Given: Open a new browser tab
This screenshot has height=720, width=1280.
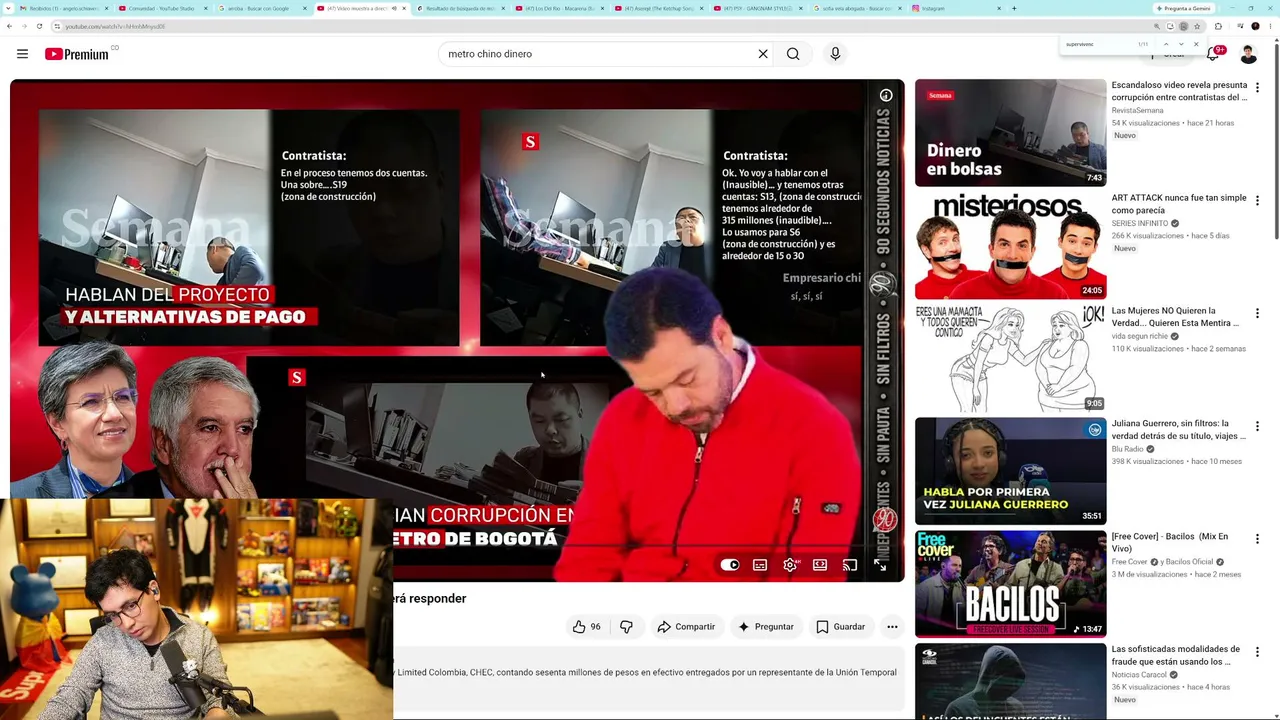Looking at the screenshot, I should pos(1013,8).
